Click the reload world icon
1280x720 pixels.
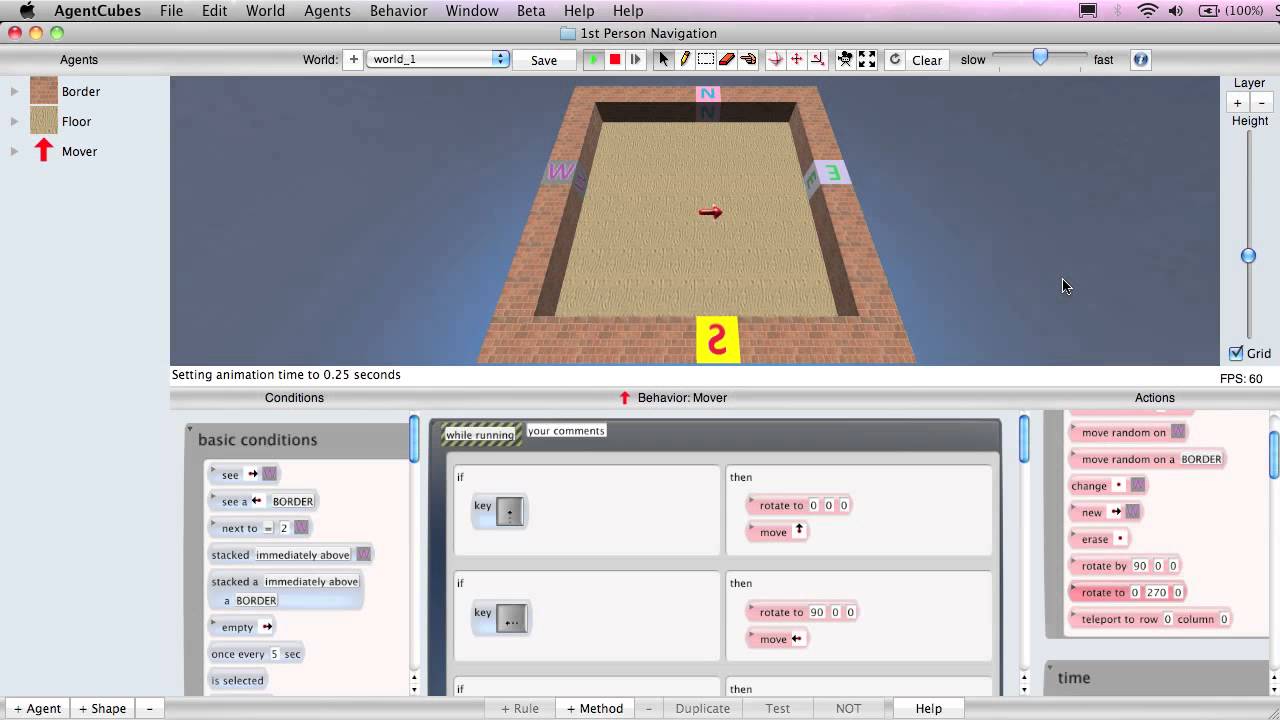coord(895,59)
